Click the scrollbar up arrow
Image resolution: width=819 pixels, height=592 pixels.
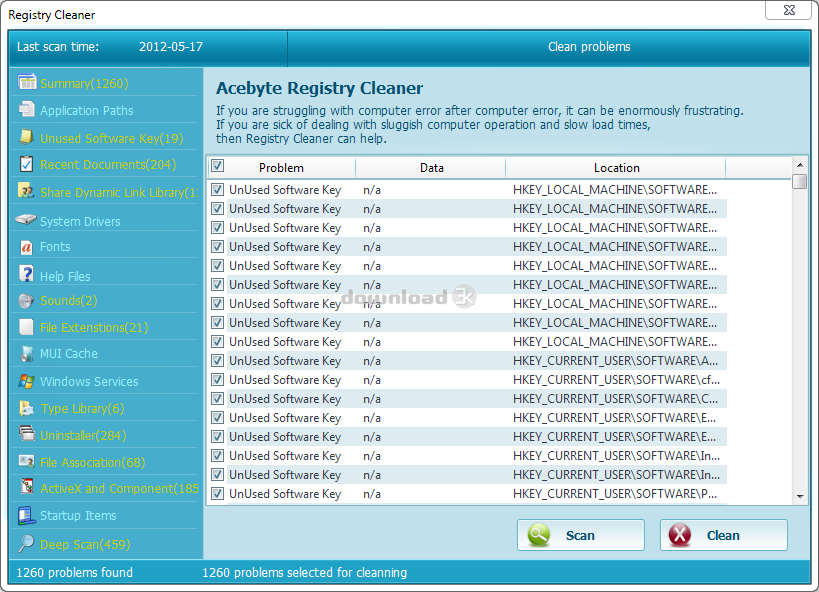click(800, 165)
